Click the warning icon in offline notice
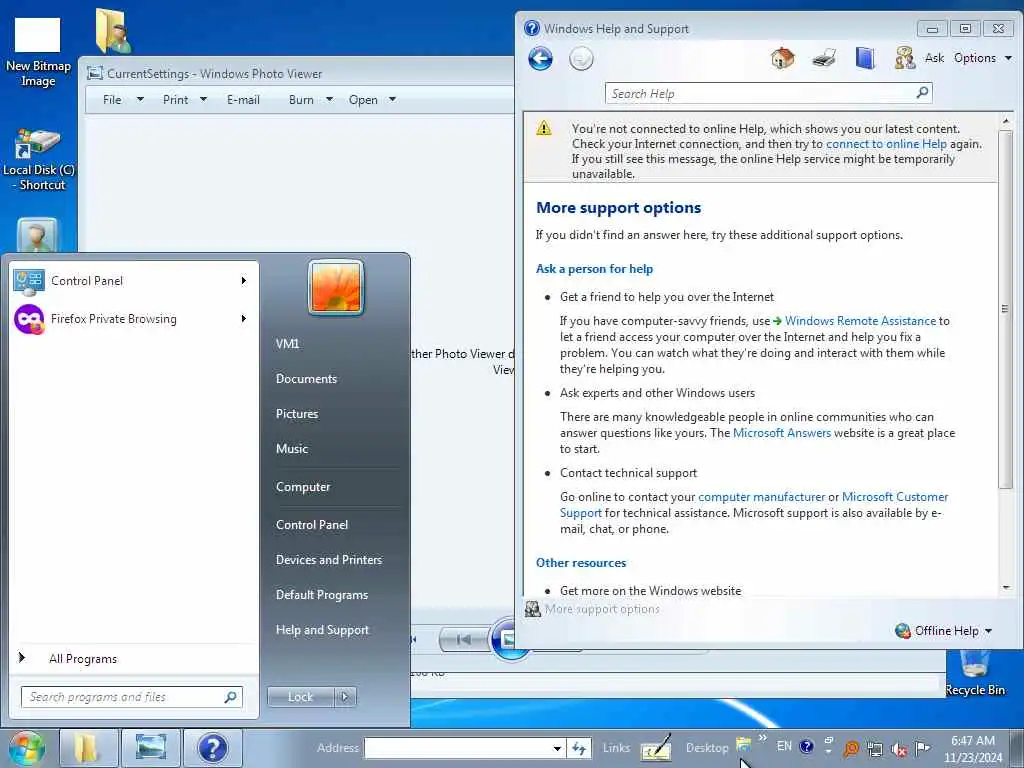Viewport: 1024px width, 768px height. click(544, 129)
